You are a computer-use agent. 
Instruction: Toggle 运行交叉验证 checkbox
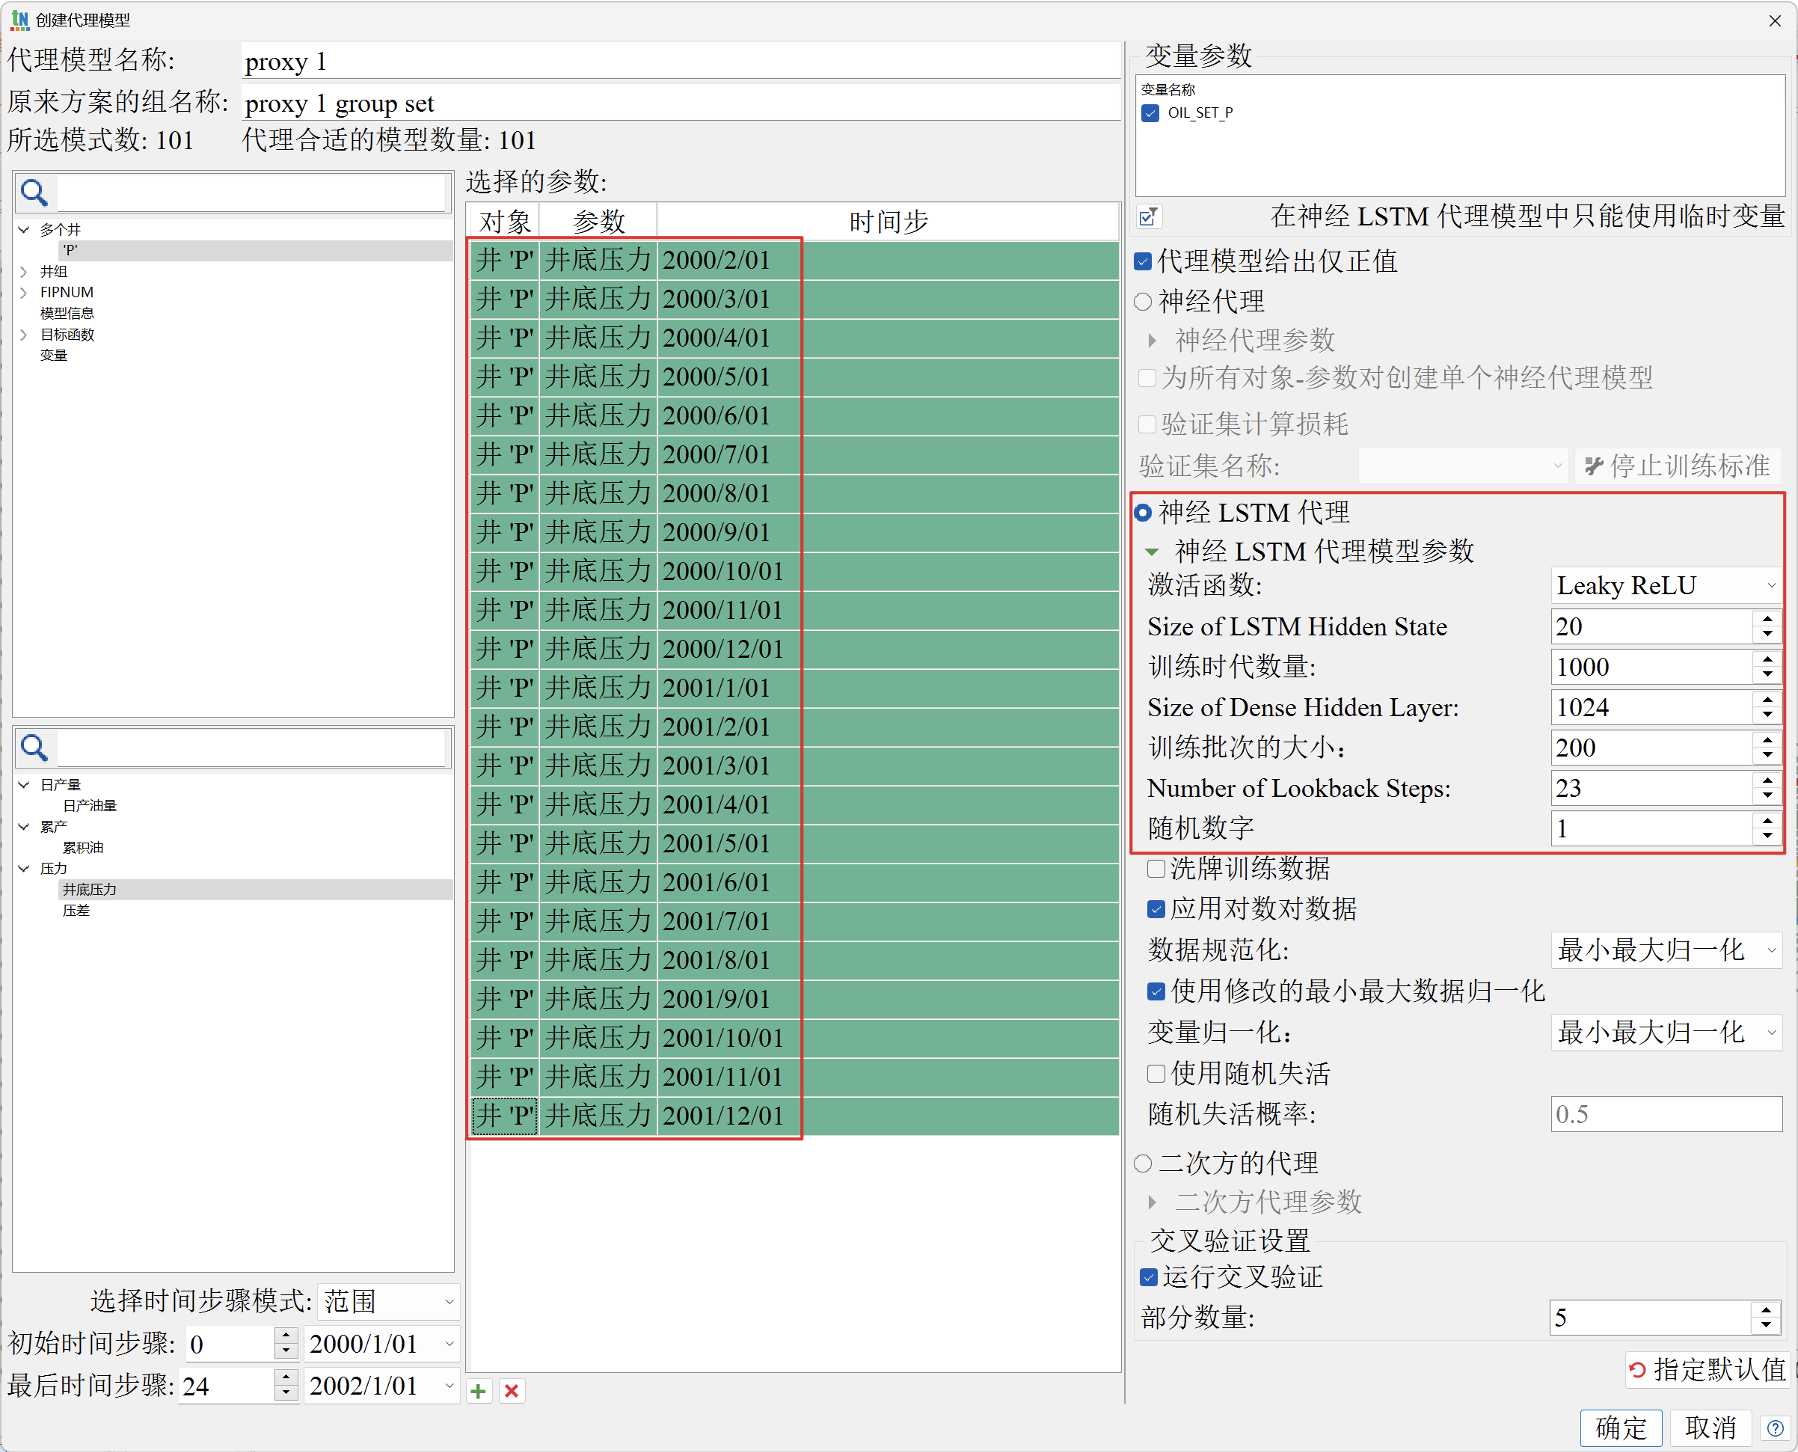[1149, 1277]
